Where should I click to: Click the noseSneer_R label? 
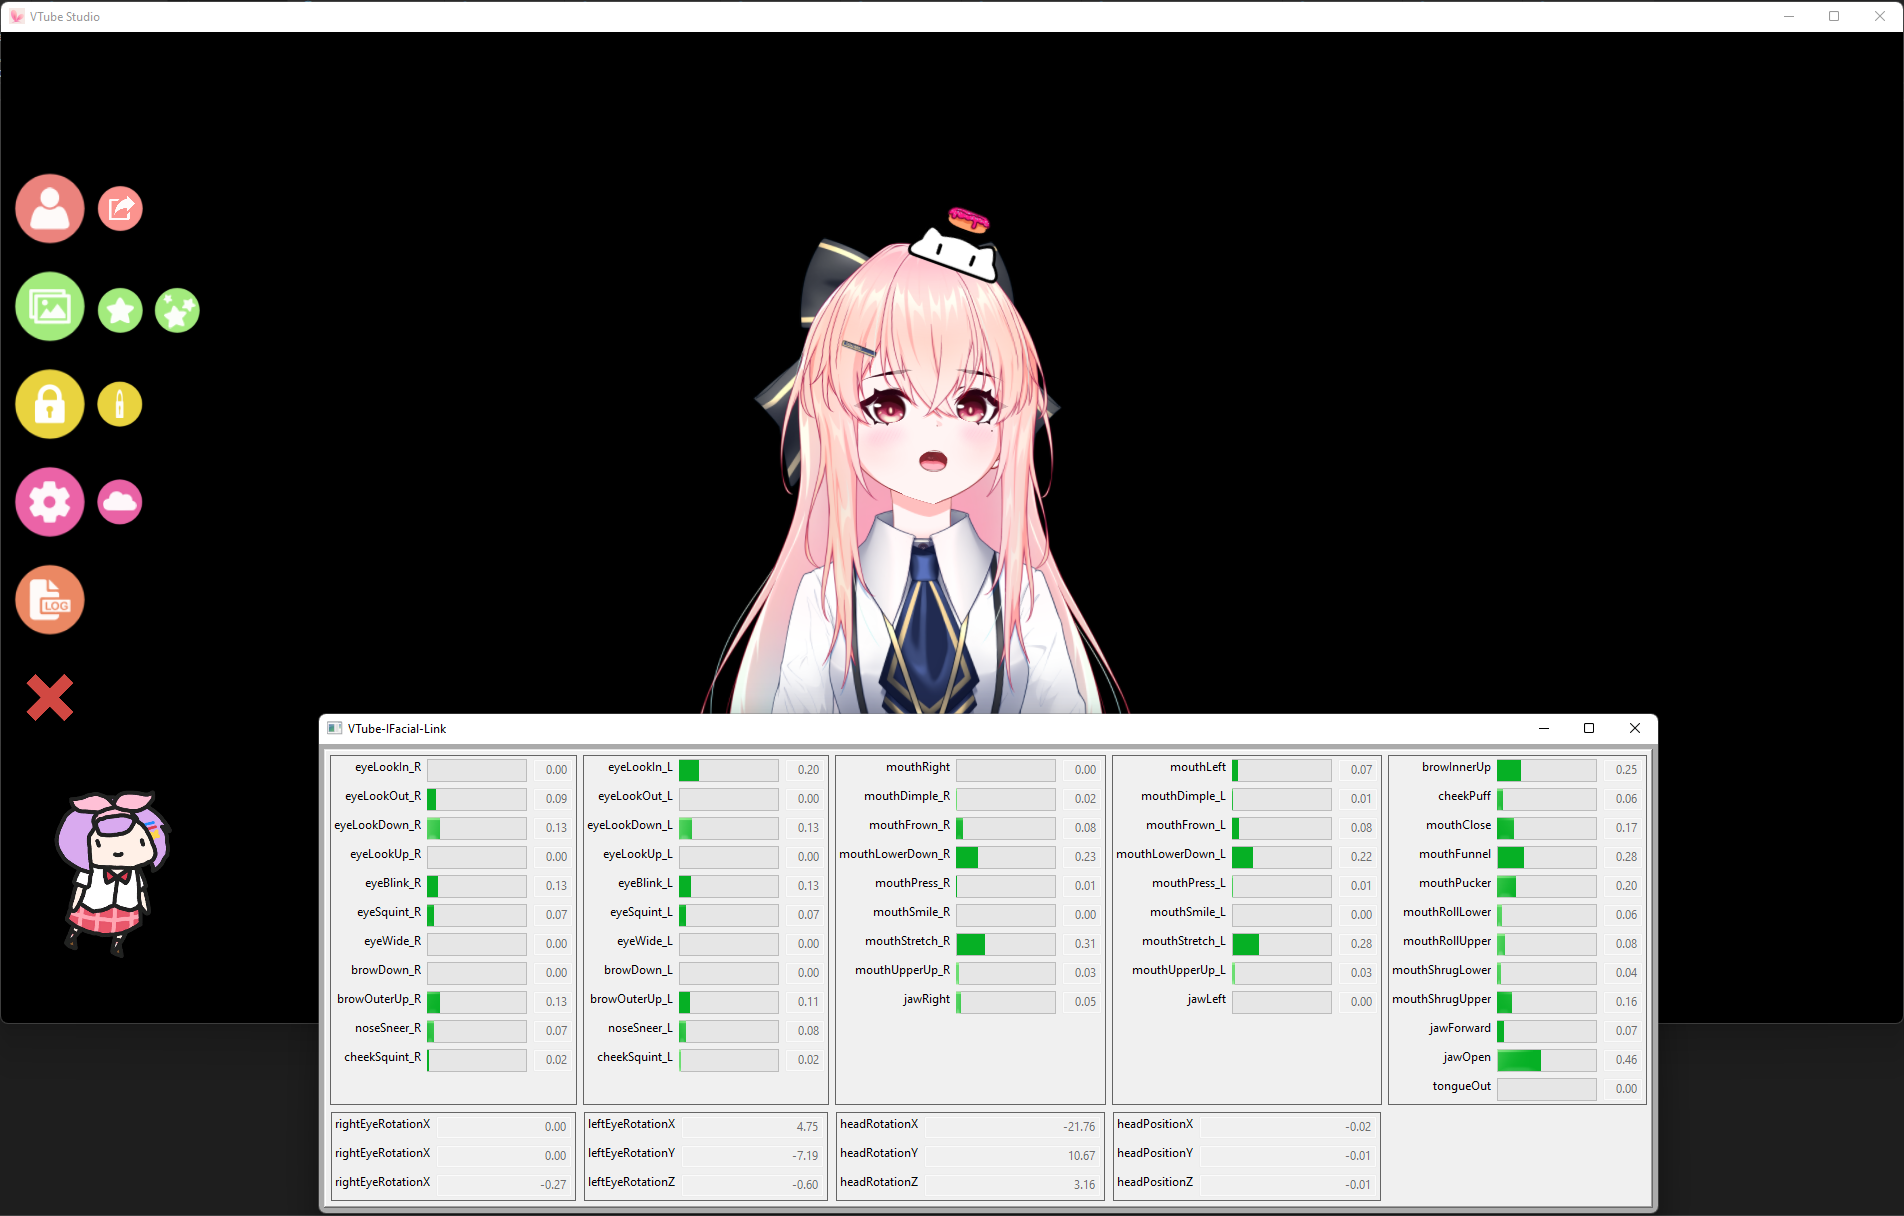[388, 1028]
